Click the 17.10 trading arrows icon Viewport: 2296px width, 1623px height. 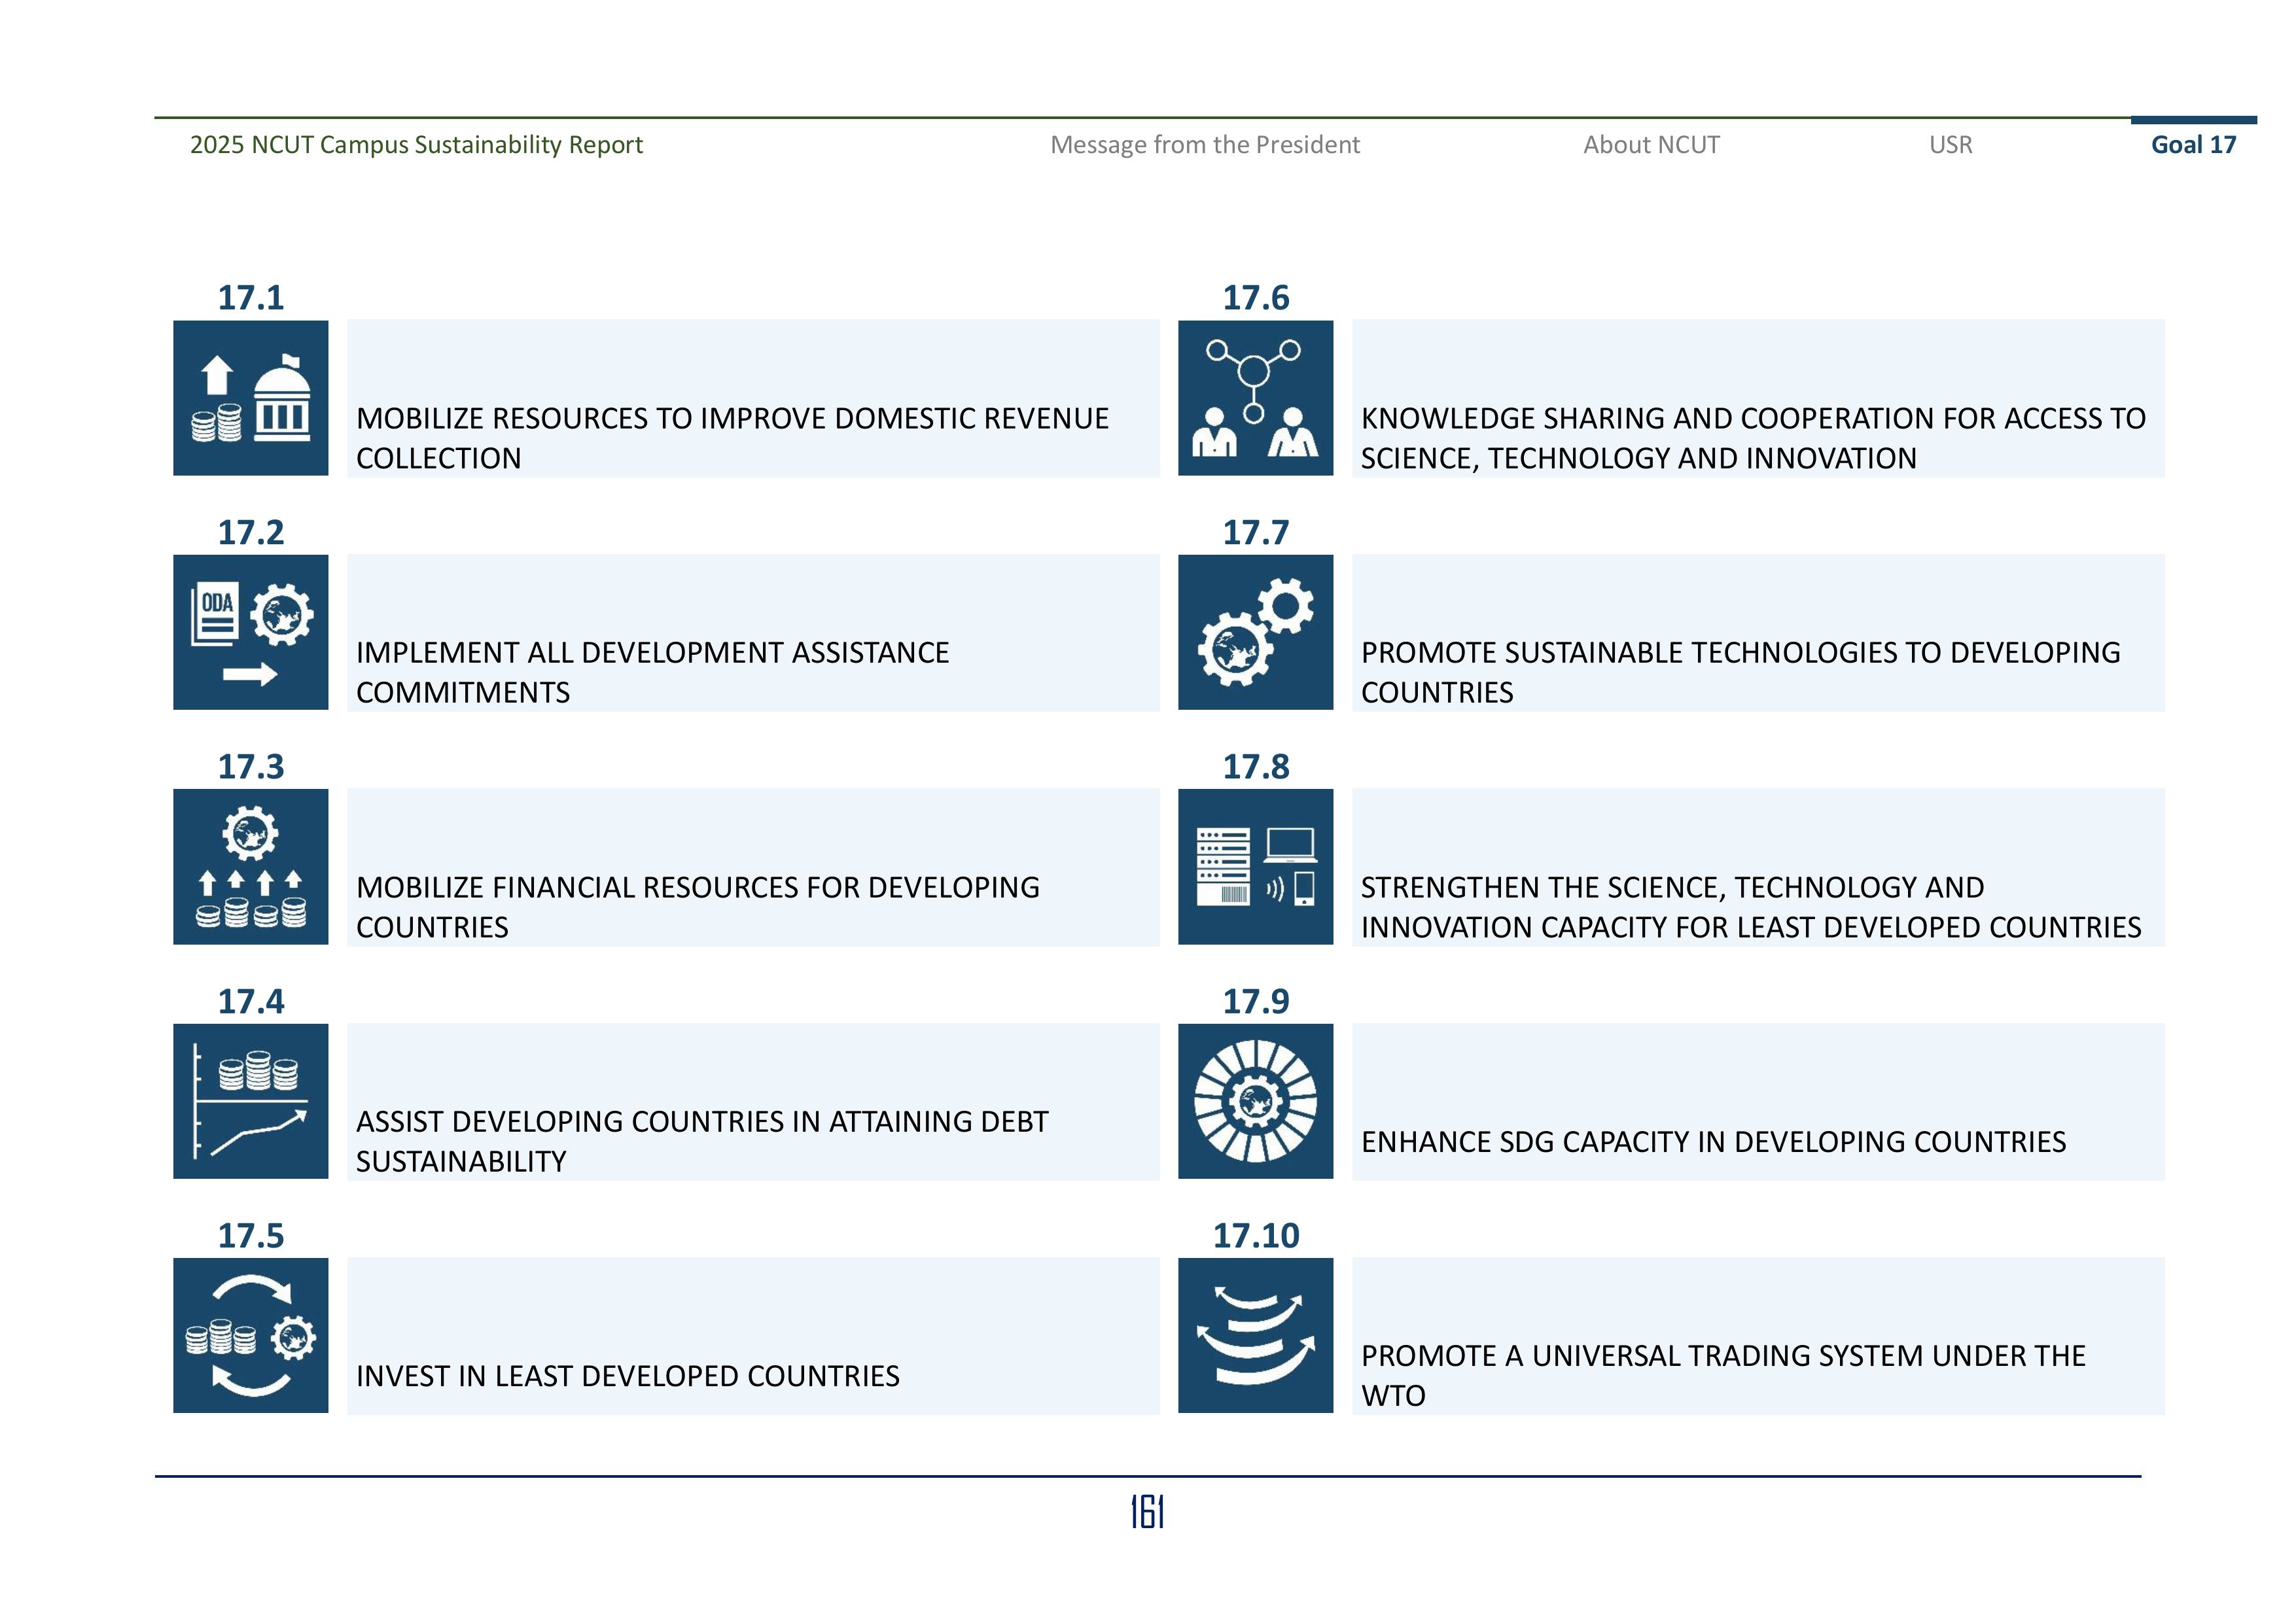pos(1255,1335)
